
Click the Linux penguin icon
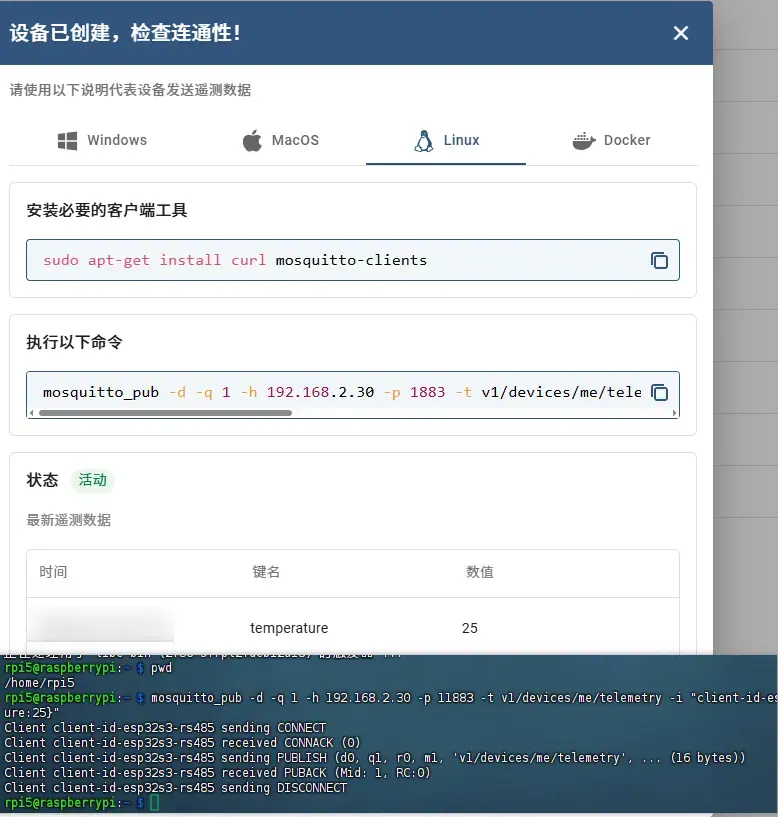(x=424, y=141)
